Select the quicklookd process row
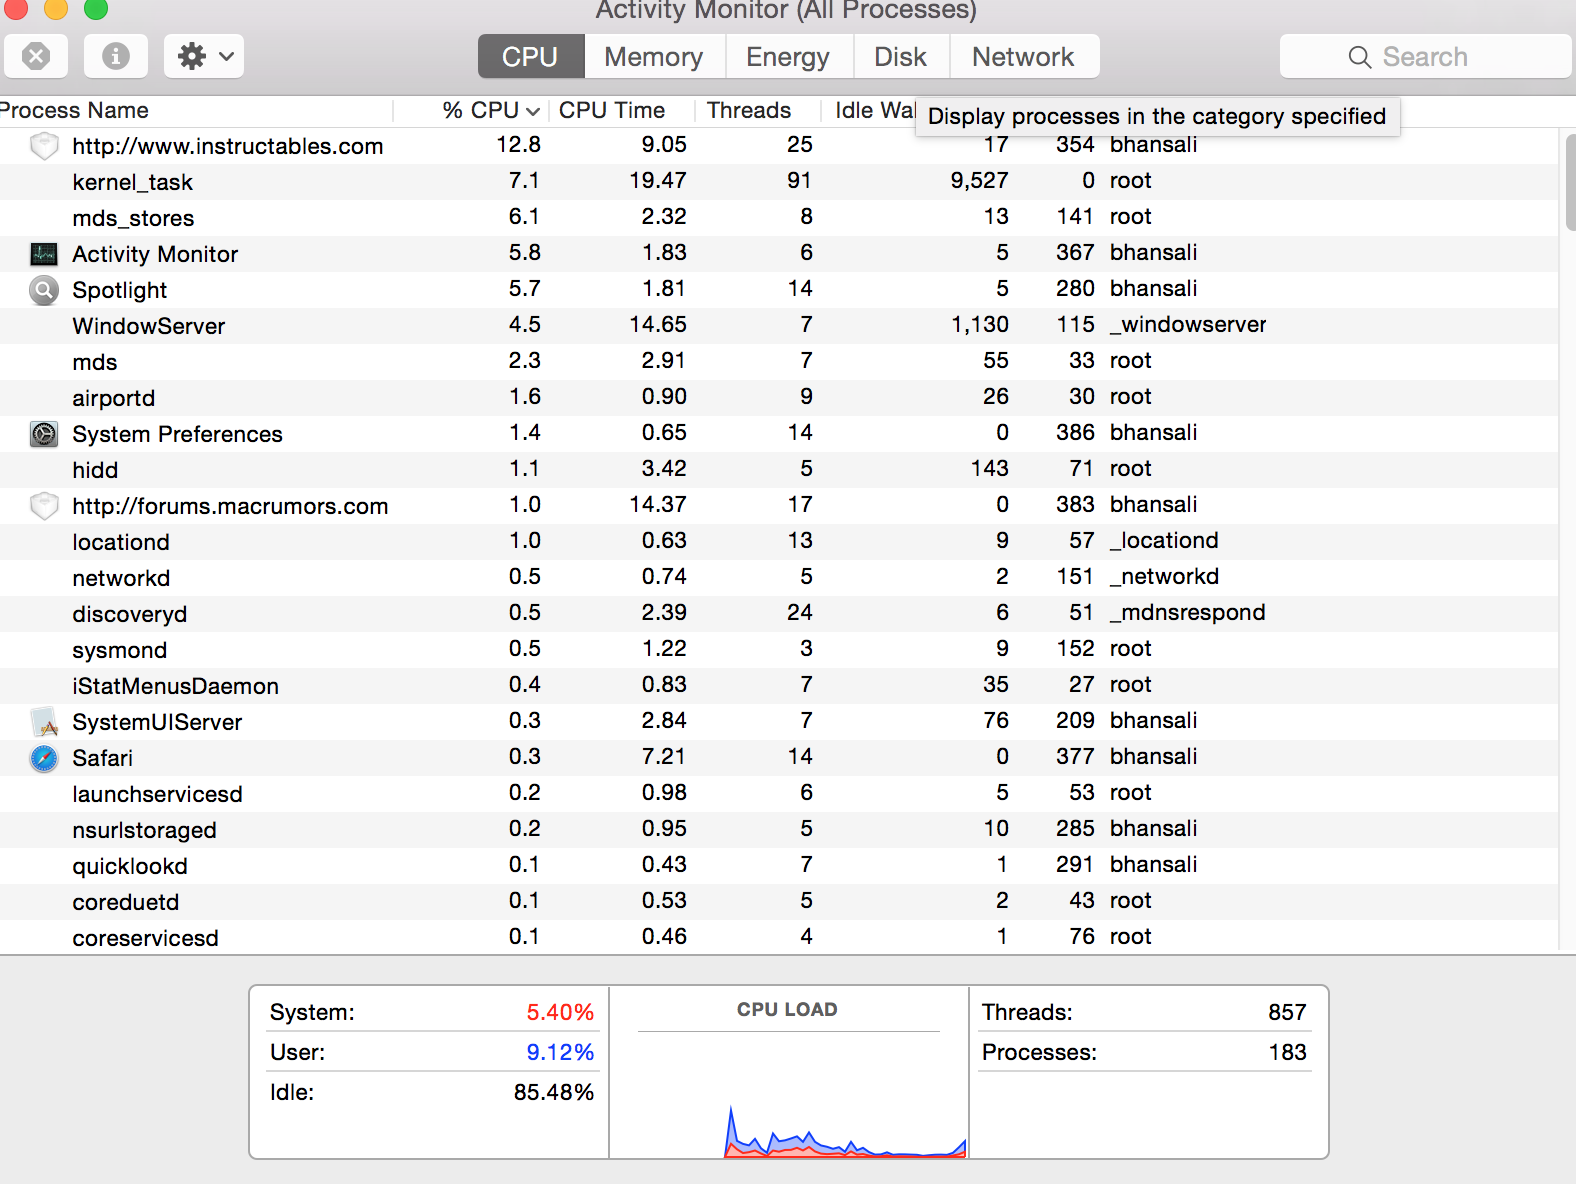The image size is (1576, 1184). 779,866
